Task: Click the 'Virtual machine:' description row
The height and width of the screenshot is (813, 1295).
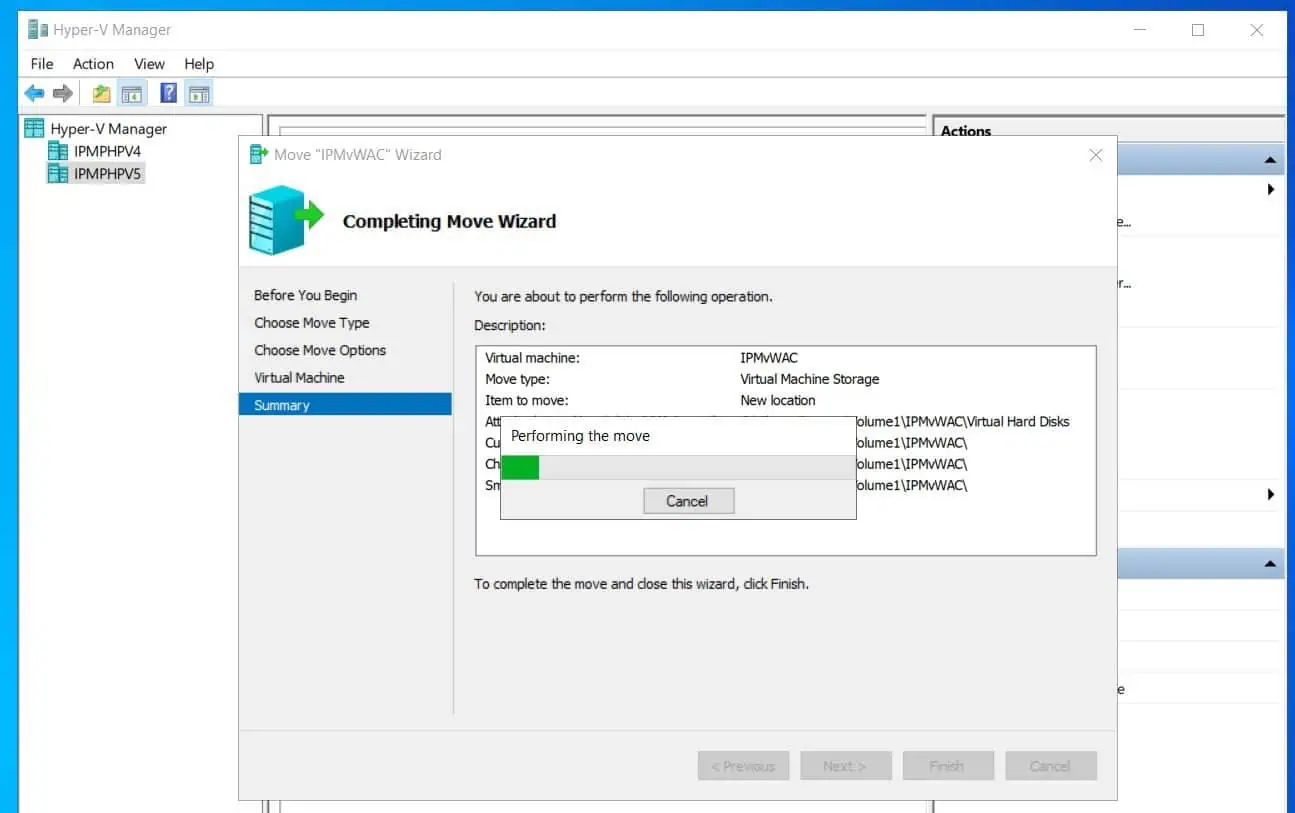Action: coord(785,357)
